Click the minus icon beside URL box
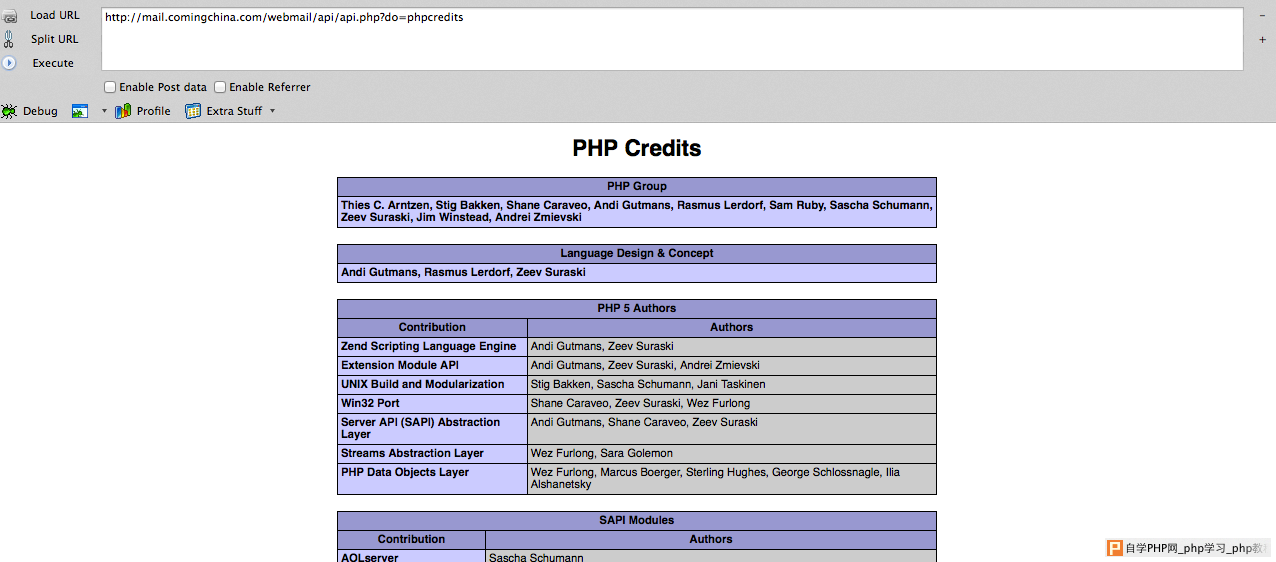Image resolution: width=1276 pixels, height=562 pixels. (1262, 15)
